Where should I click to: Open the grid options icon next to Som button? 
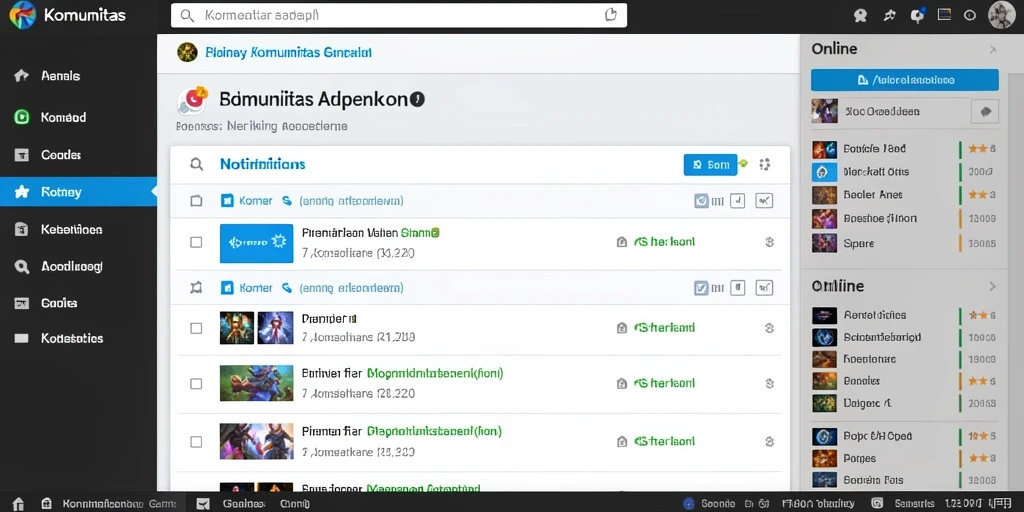tap(765, 165)
